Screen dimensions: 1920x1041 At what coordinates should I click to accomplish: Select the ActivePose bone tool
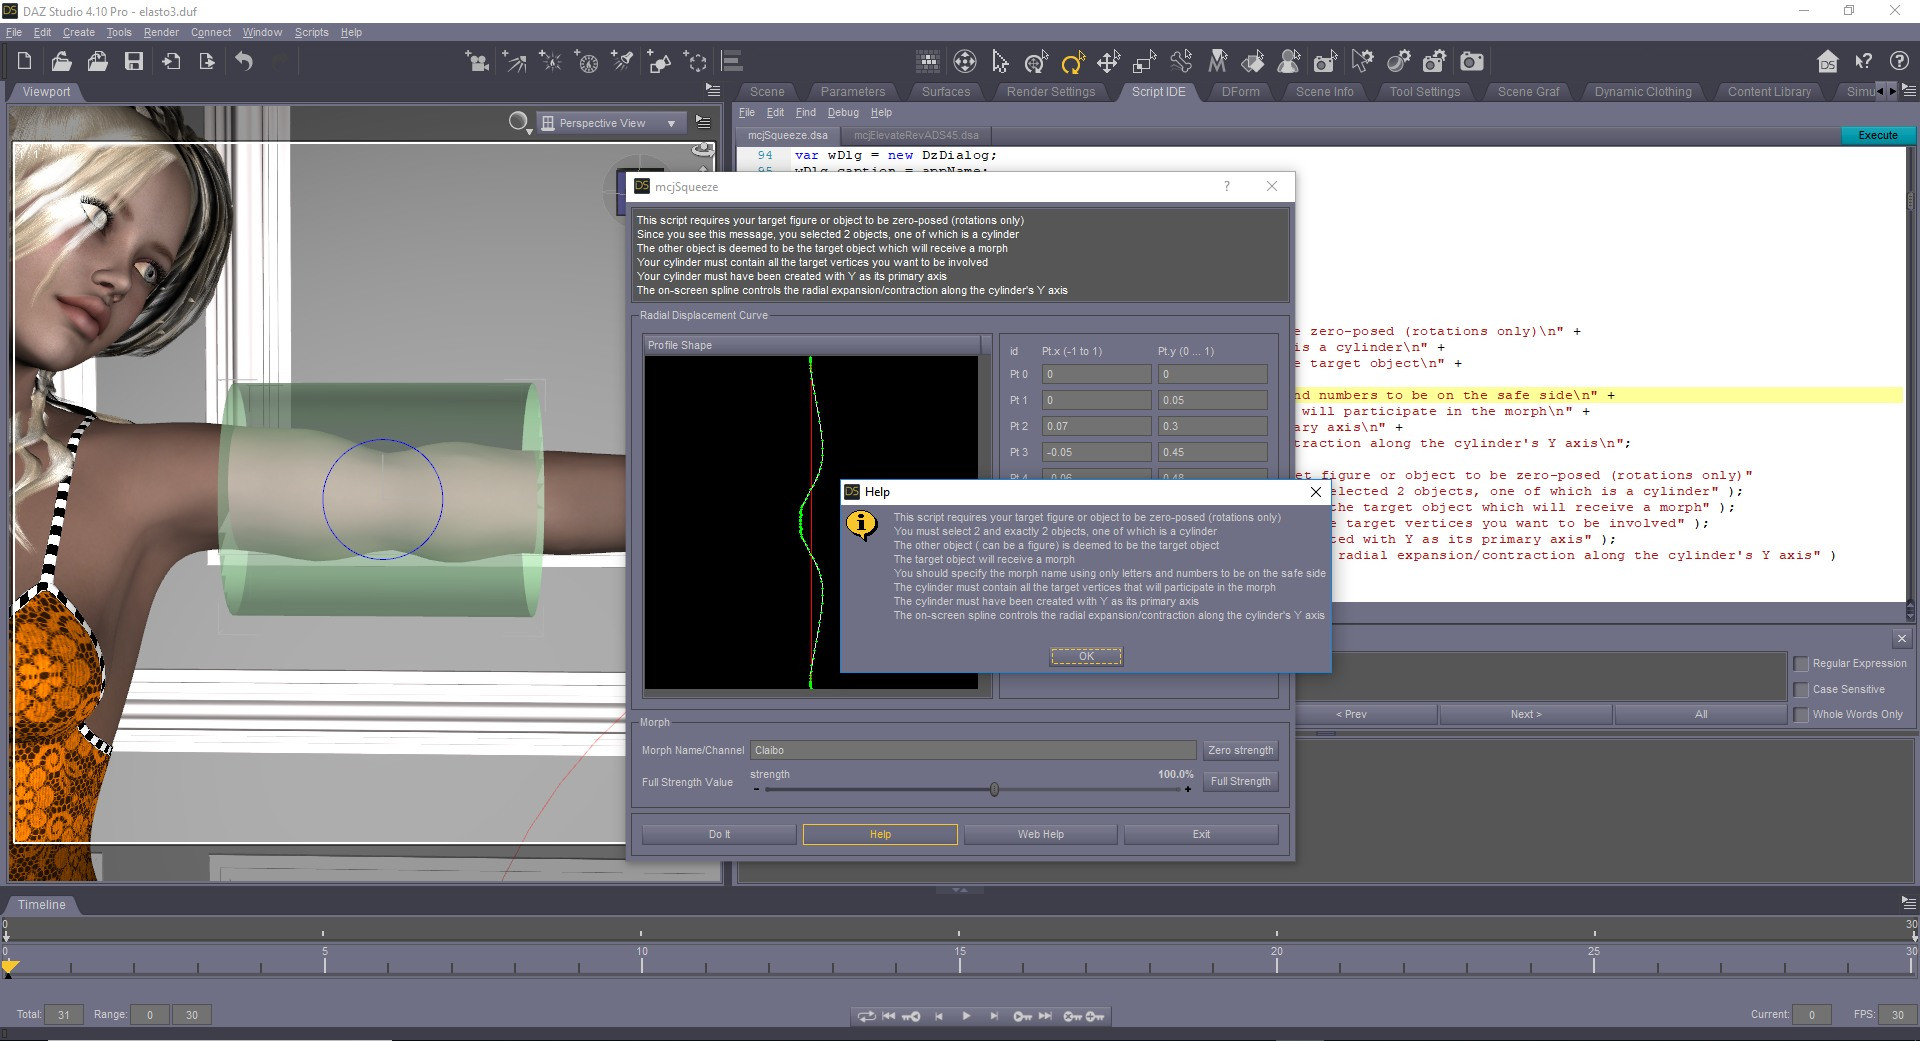[1181, 62]
